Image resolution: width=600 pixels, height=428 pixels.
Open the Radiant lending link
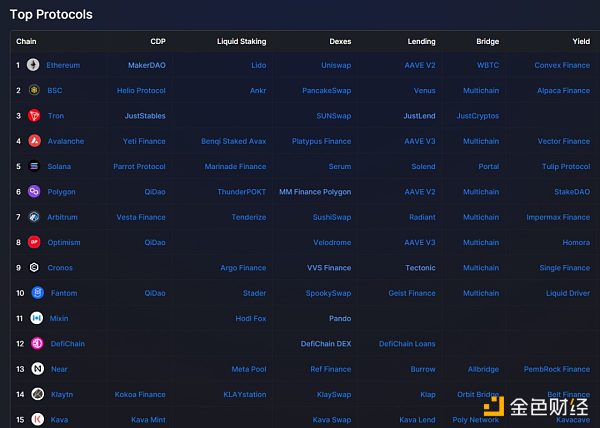coord(422,217)
